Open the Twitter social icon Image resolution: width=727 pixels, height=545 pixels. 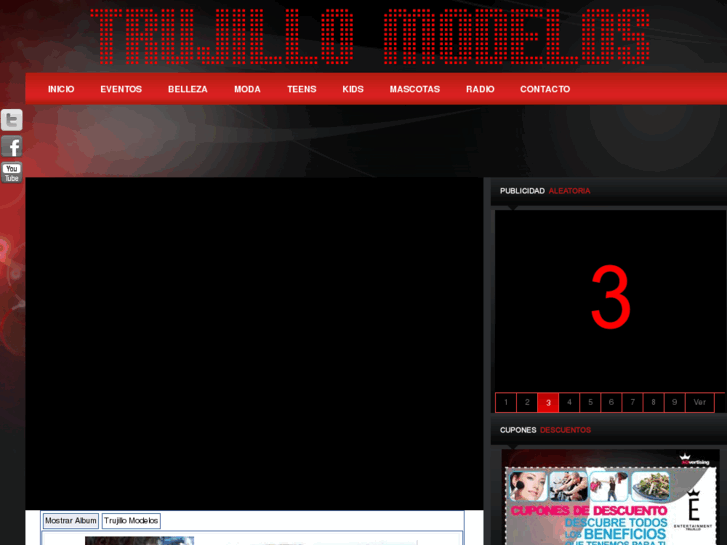coord(12,120)
